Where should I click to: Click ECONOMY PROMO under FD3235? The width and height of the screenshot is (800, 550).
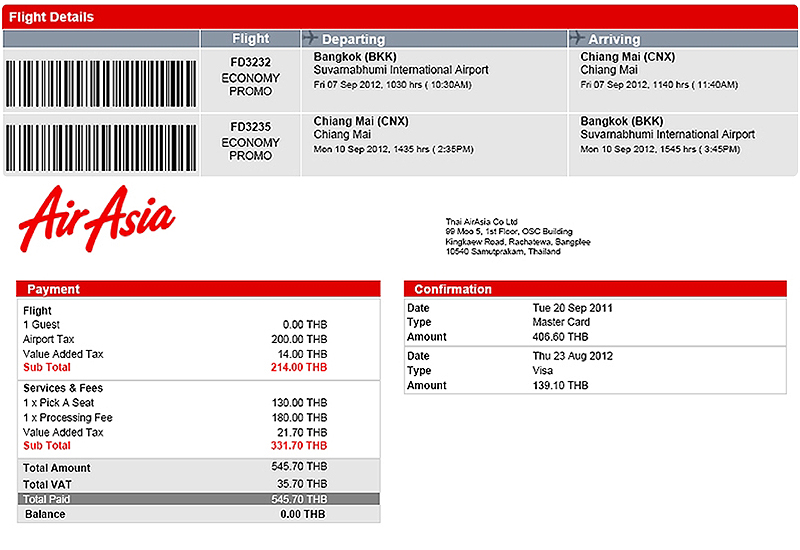[251, 149]
